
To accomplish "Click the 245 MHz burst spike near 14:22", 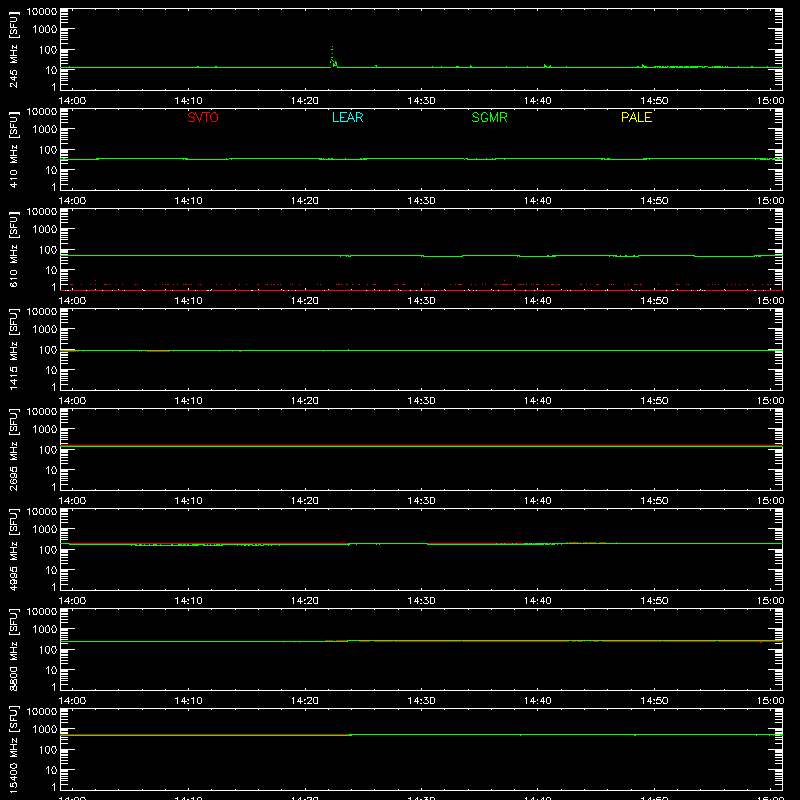I will [x=333, y=57].
